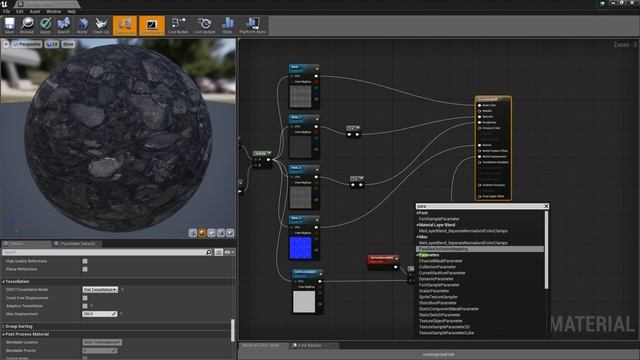Reset Tessellation Mode to default arrow
640x360 pixels.
(x=122, y=290)
